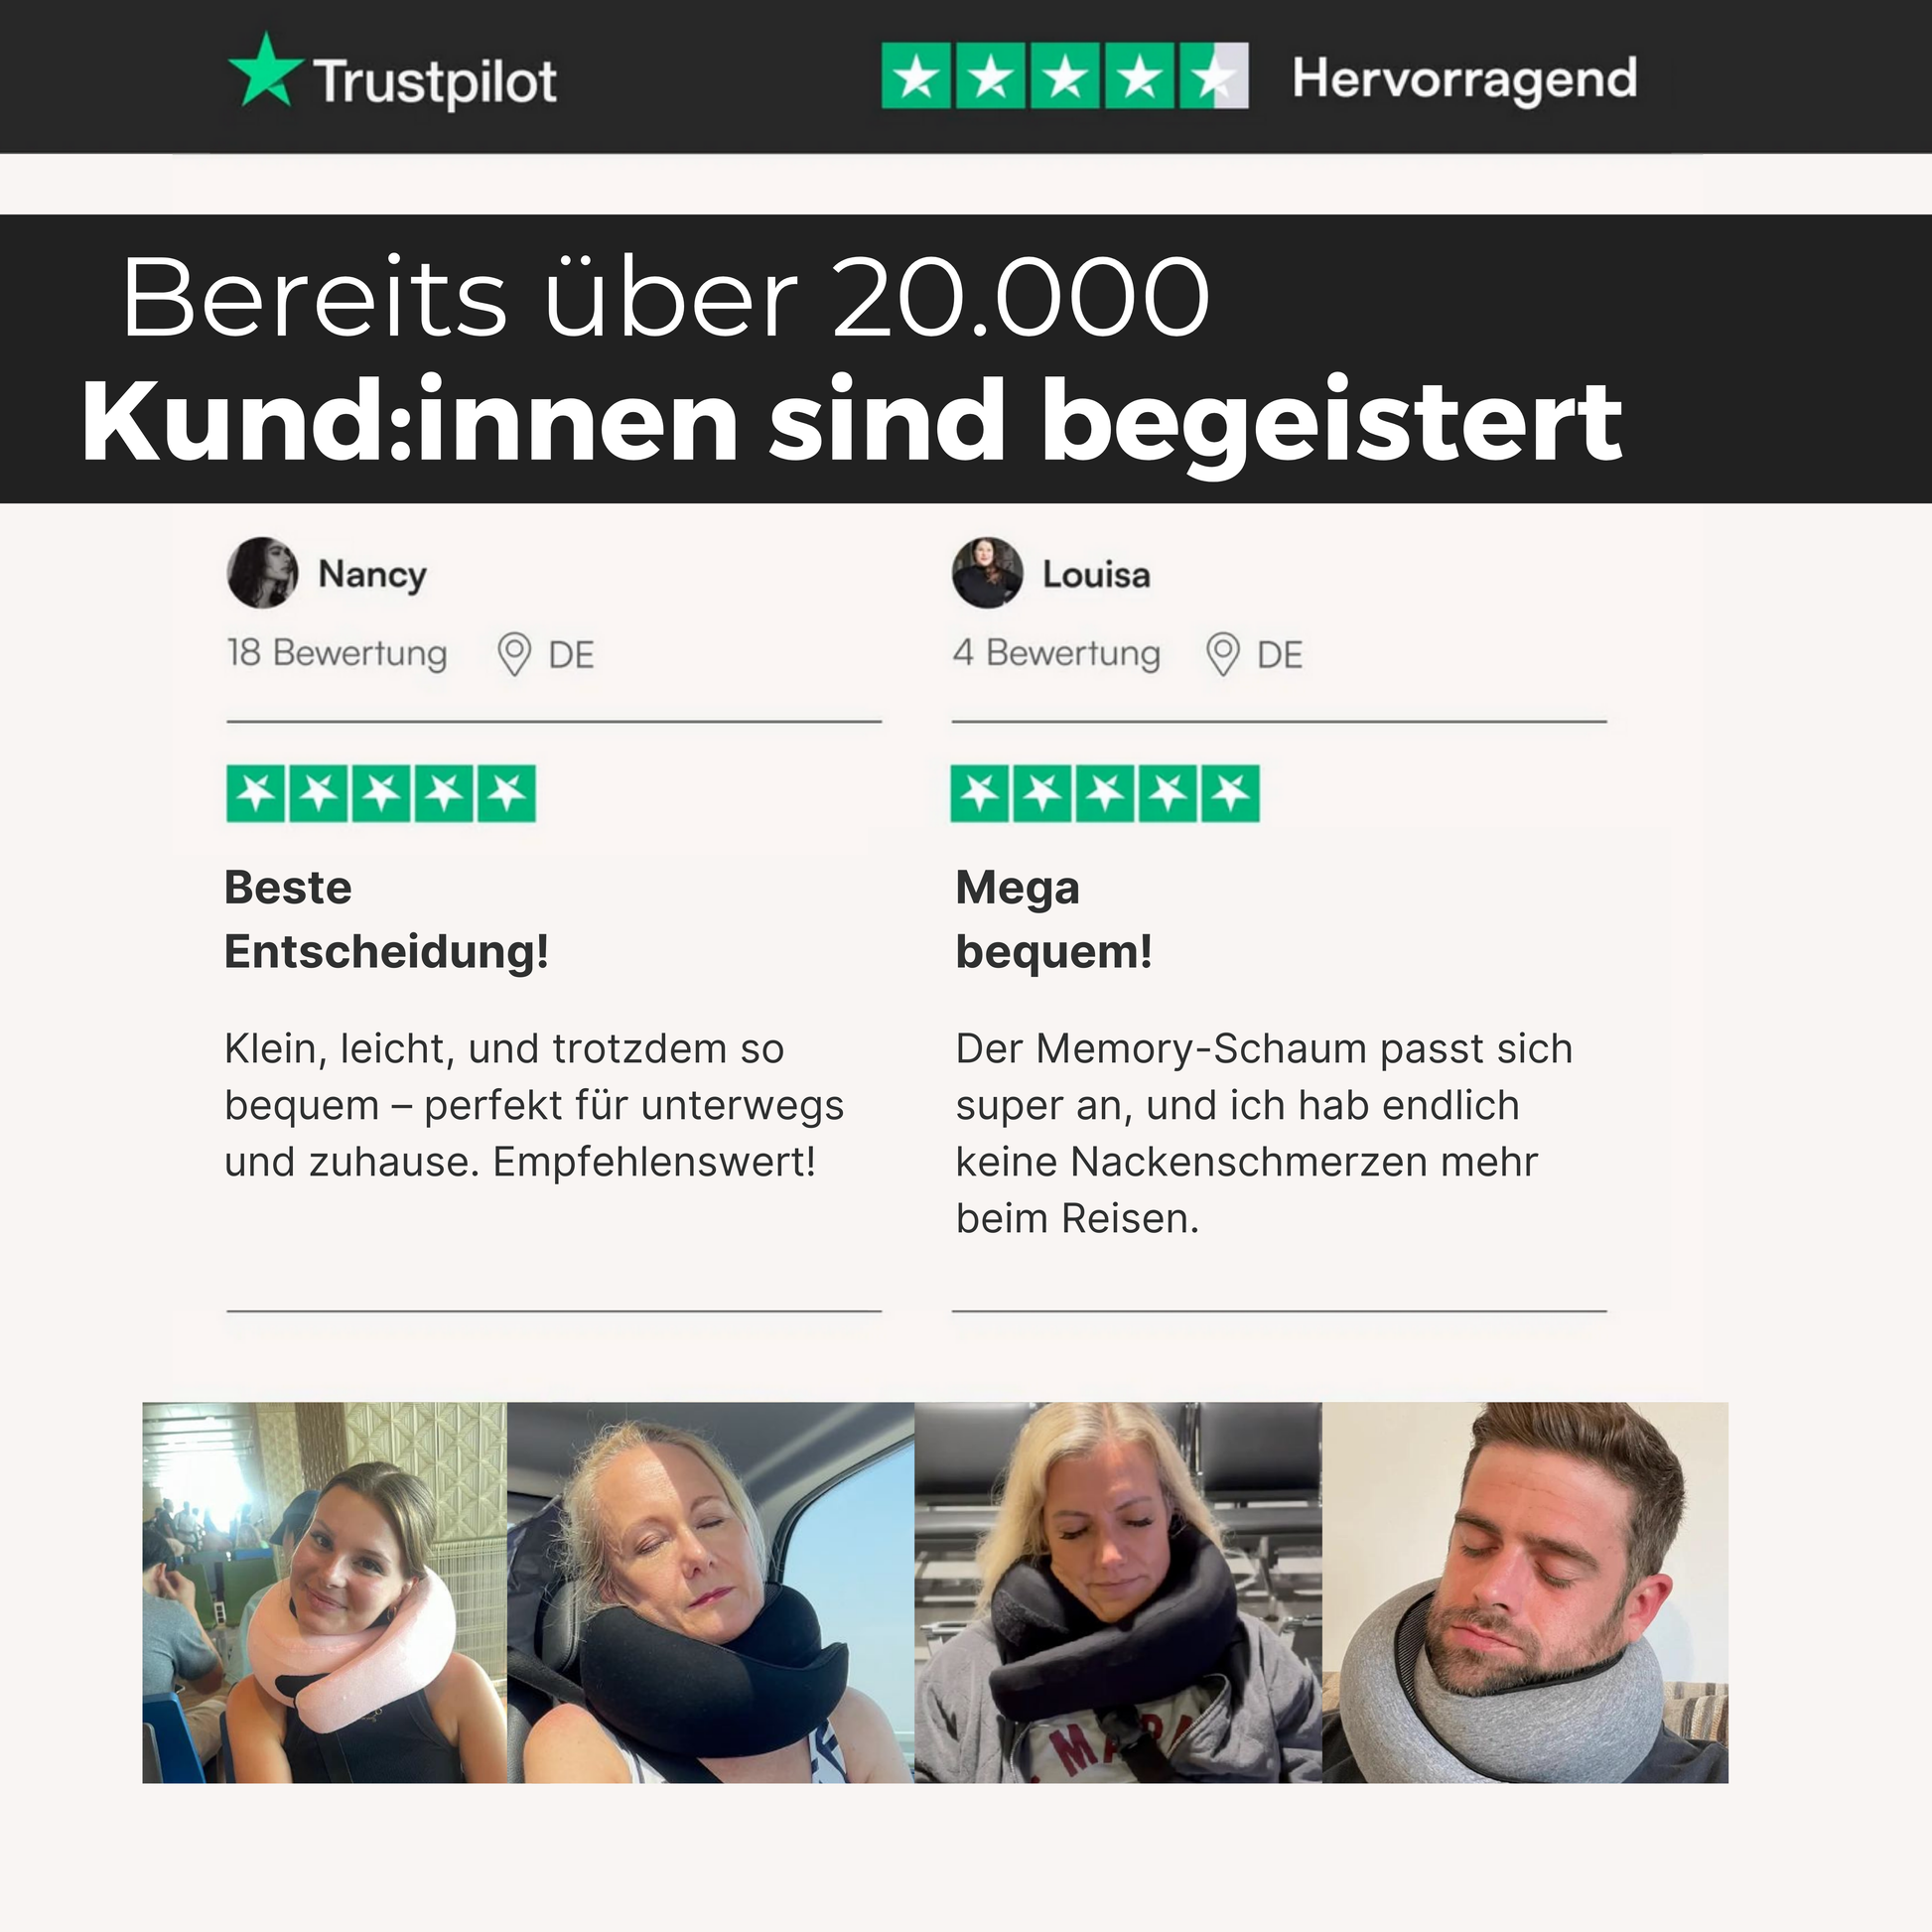Open the review titled Mega bequem!
This screenshot has width=1932, height=1932.
click(1054, 919)
